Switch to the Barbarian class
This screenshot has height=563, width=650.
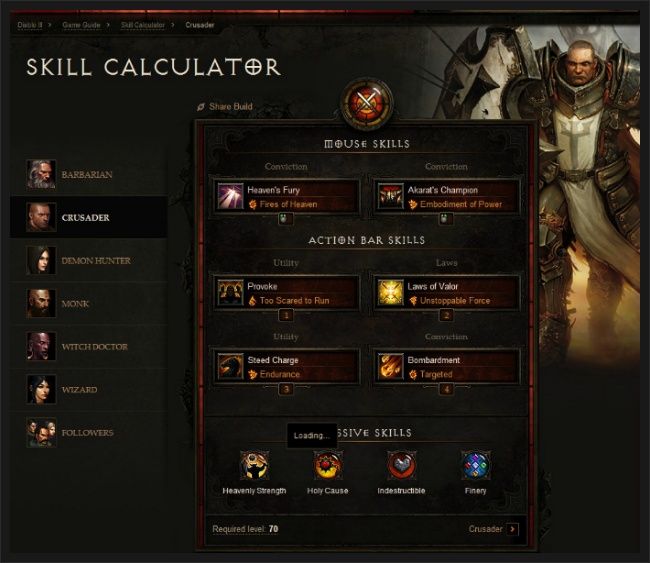(x=89, y=175)
